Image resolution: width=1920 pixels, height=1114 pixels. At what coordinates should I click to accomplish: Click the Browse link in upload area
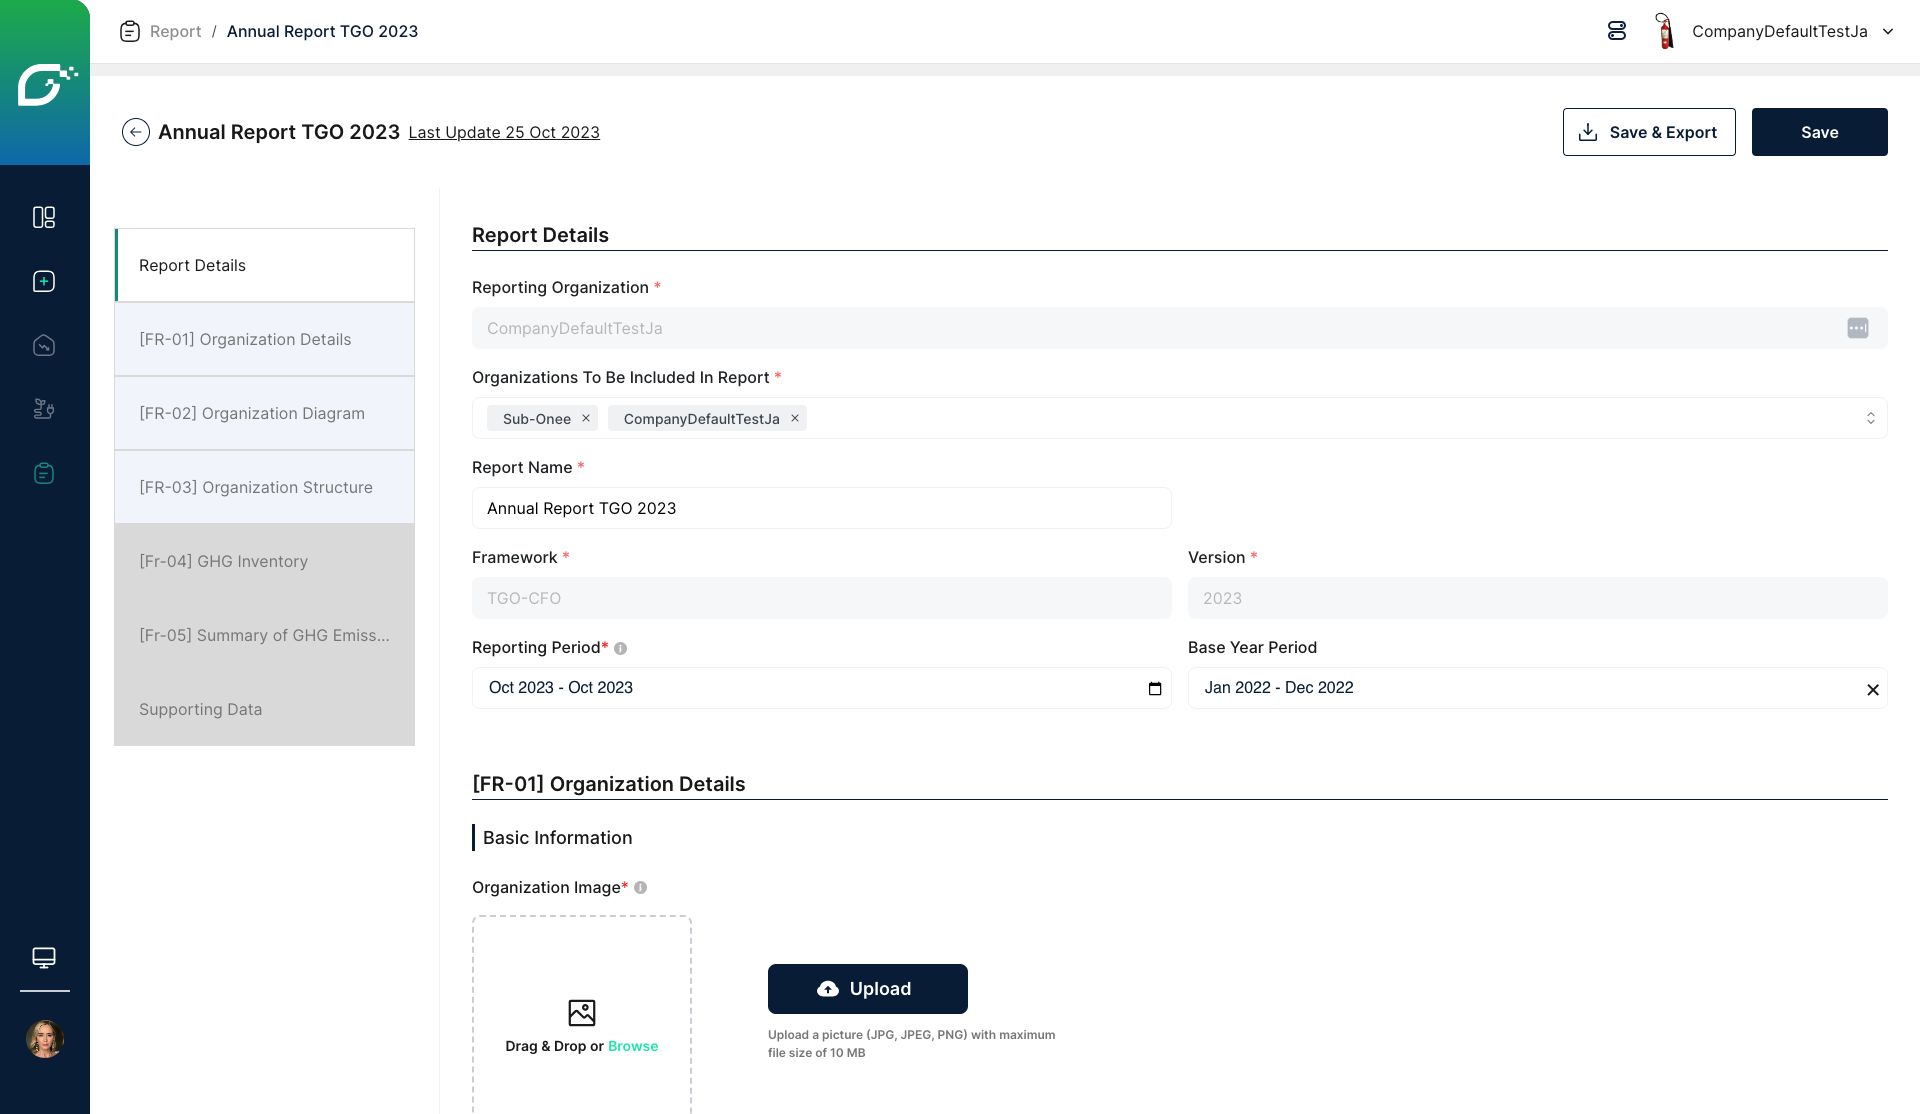pos(633,1046)
